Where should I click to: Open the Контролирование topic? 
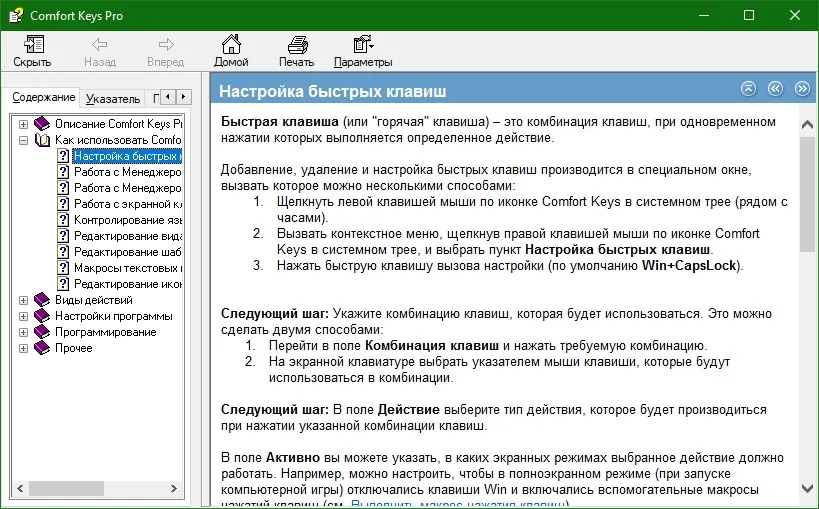pos(127,220)
